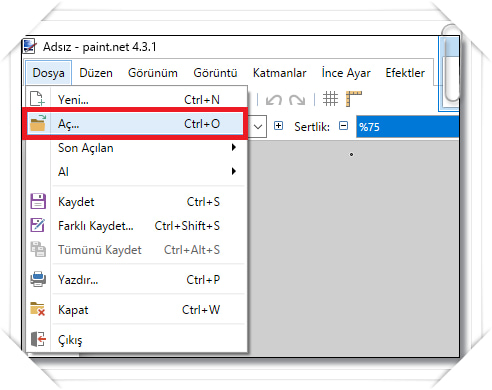This screenshot has width=492, height=390.
Task: Click the floppy disk icon beside Kaydet
Action: pyautogui.click(x=38, y=201)
